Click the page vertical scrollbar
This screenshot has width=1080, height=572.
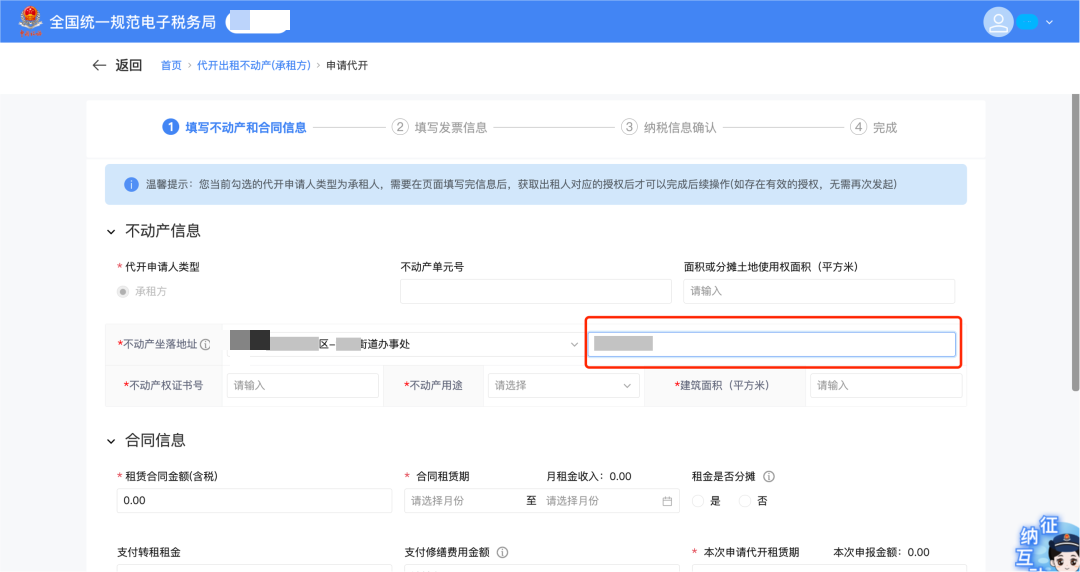1075,243
